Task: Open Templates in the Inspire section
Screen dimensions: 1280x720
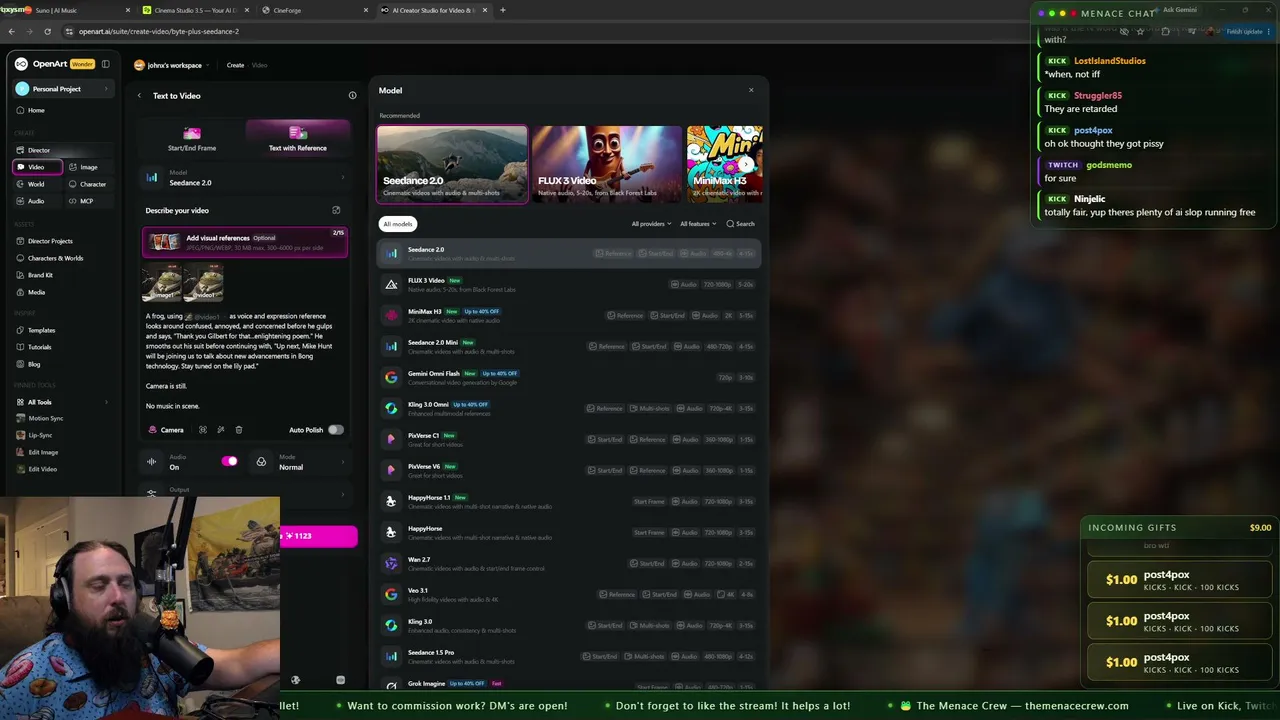Action: click(41, 330)
